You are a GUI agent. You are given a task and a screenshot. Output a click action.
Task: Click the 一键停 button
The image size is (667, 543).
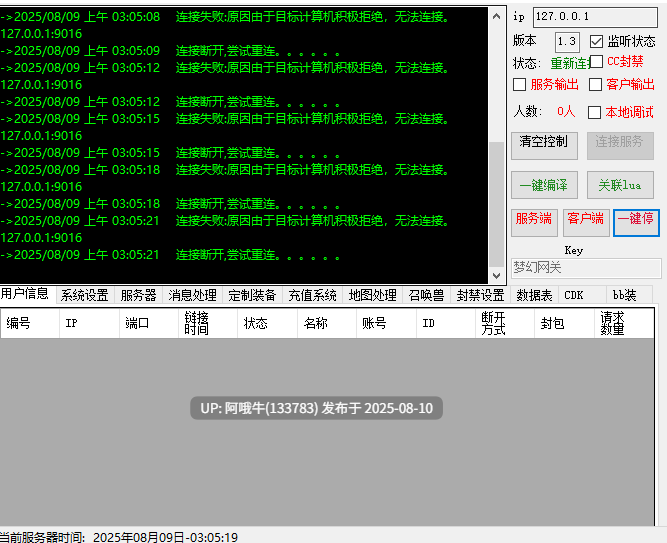(x=636, y=223)
